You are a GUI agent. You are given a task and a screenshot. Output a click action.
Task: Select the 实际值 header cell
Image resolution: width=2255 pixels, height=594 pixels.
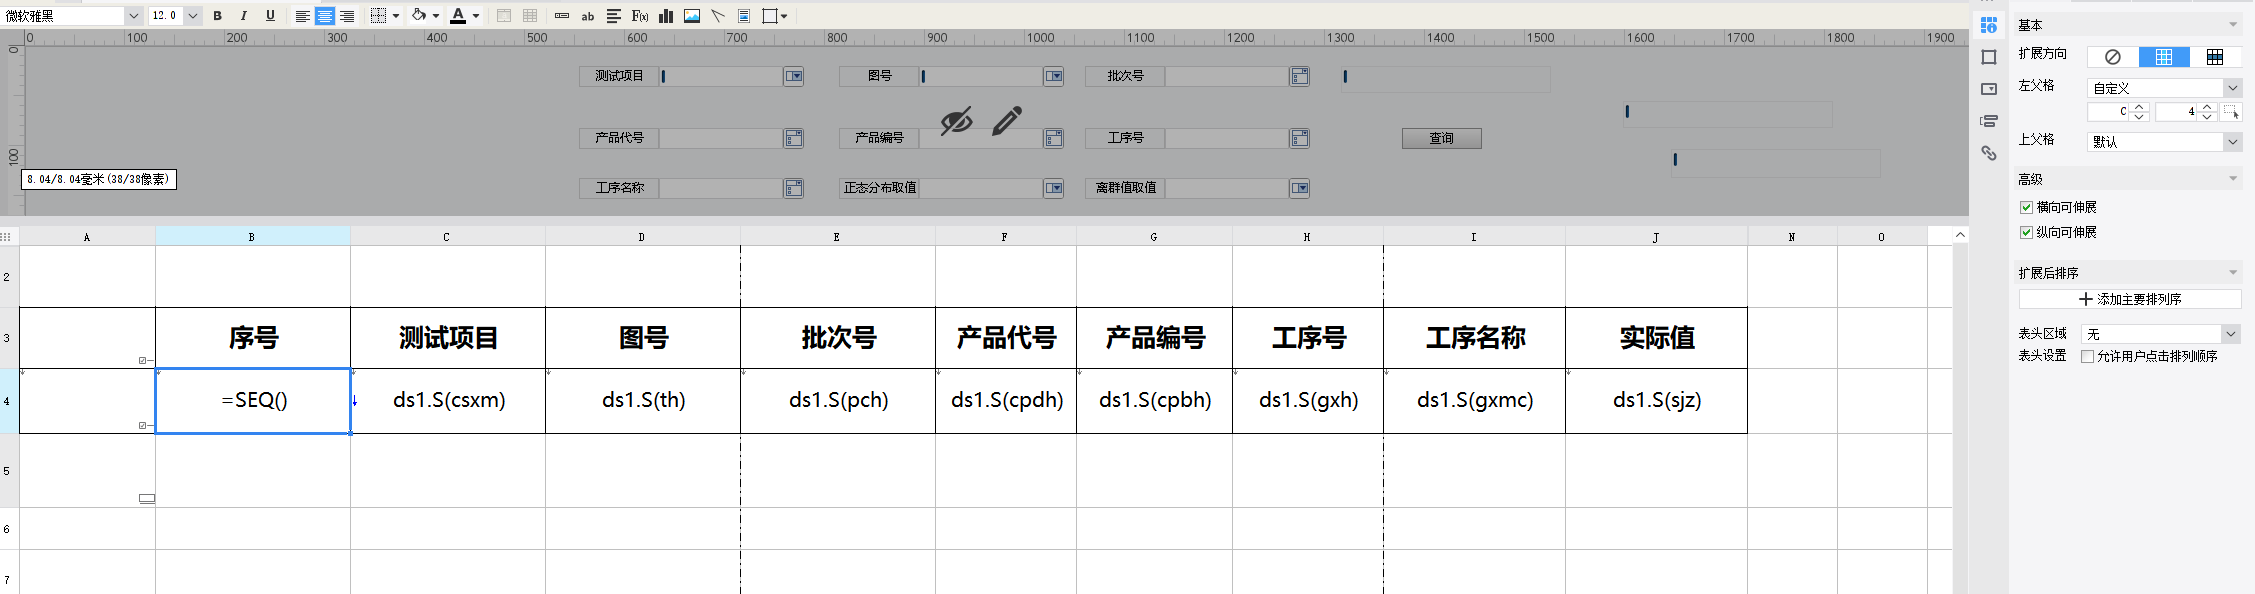pos(1657,338)
